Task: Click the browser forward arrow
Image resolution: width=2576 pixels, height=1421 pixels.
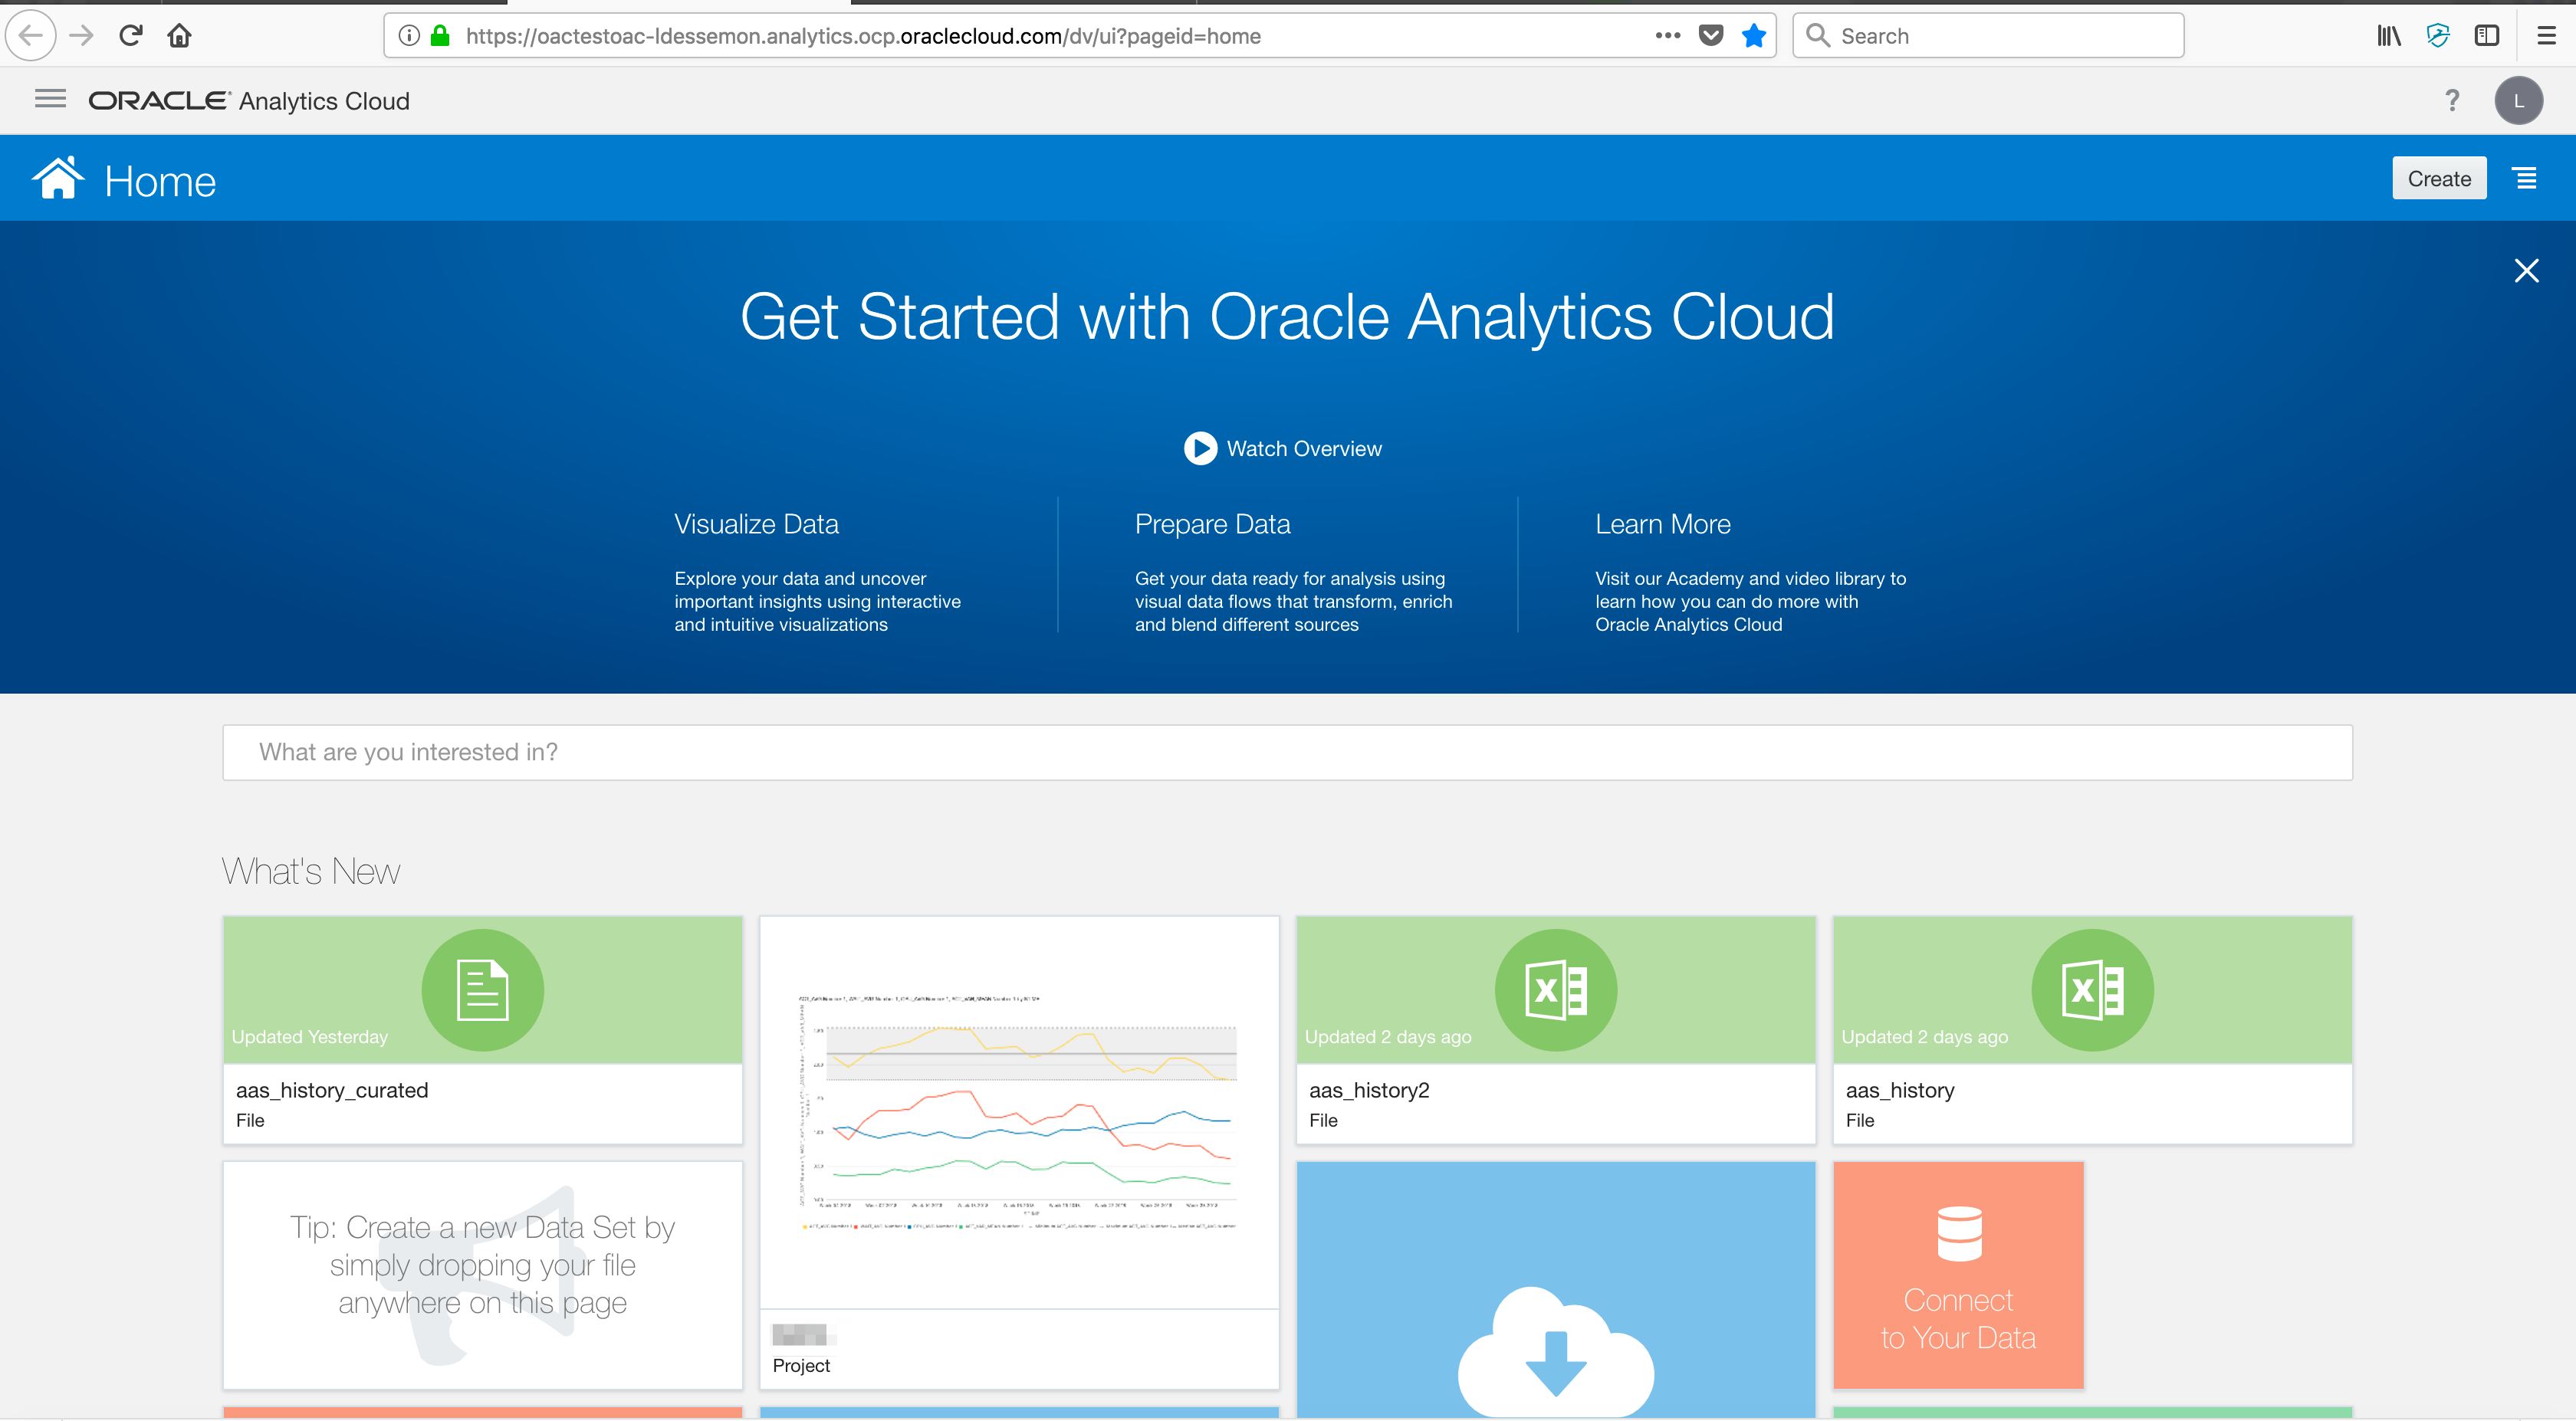Action: (x=82, y=36)
